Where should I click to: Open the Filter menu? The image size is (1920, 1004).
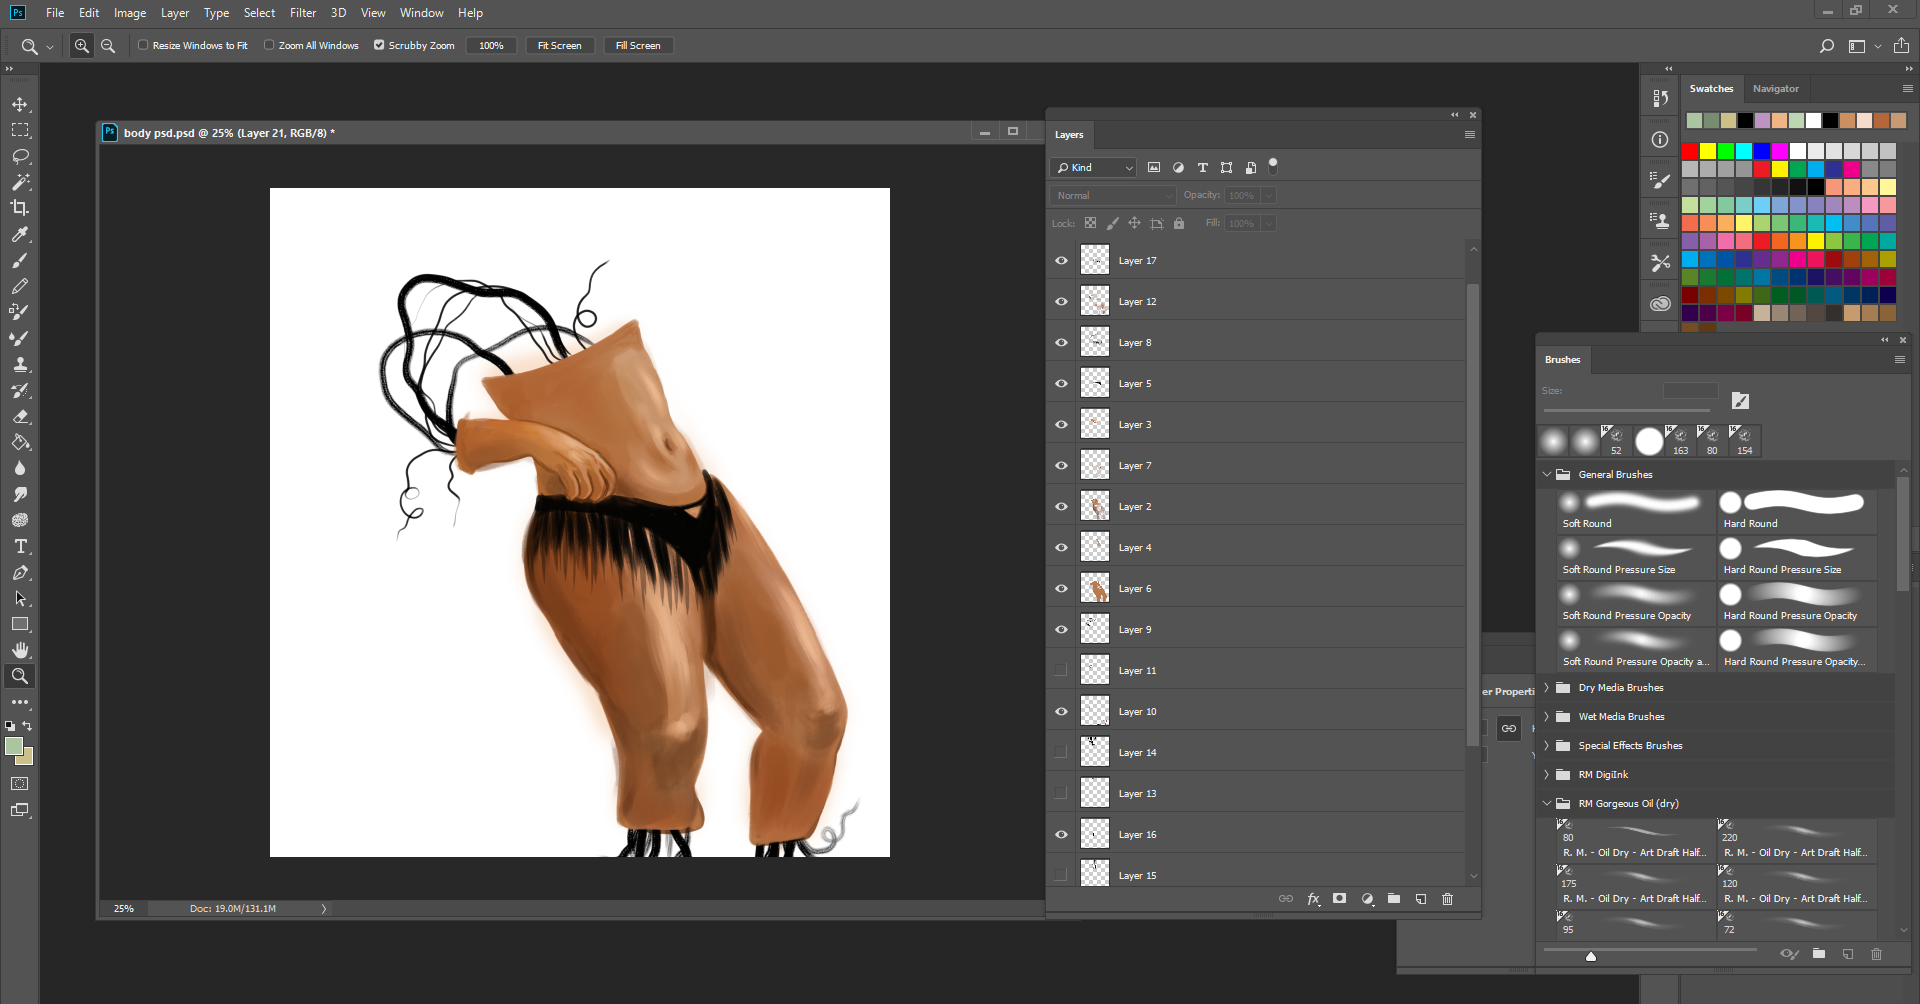tap(303, 12)
